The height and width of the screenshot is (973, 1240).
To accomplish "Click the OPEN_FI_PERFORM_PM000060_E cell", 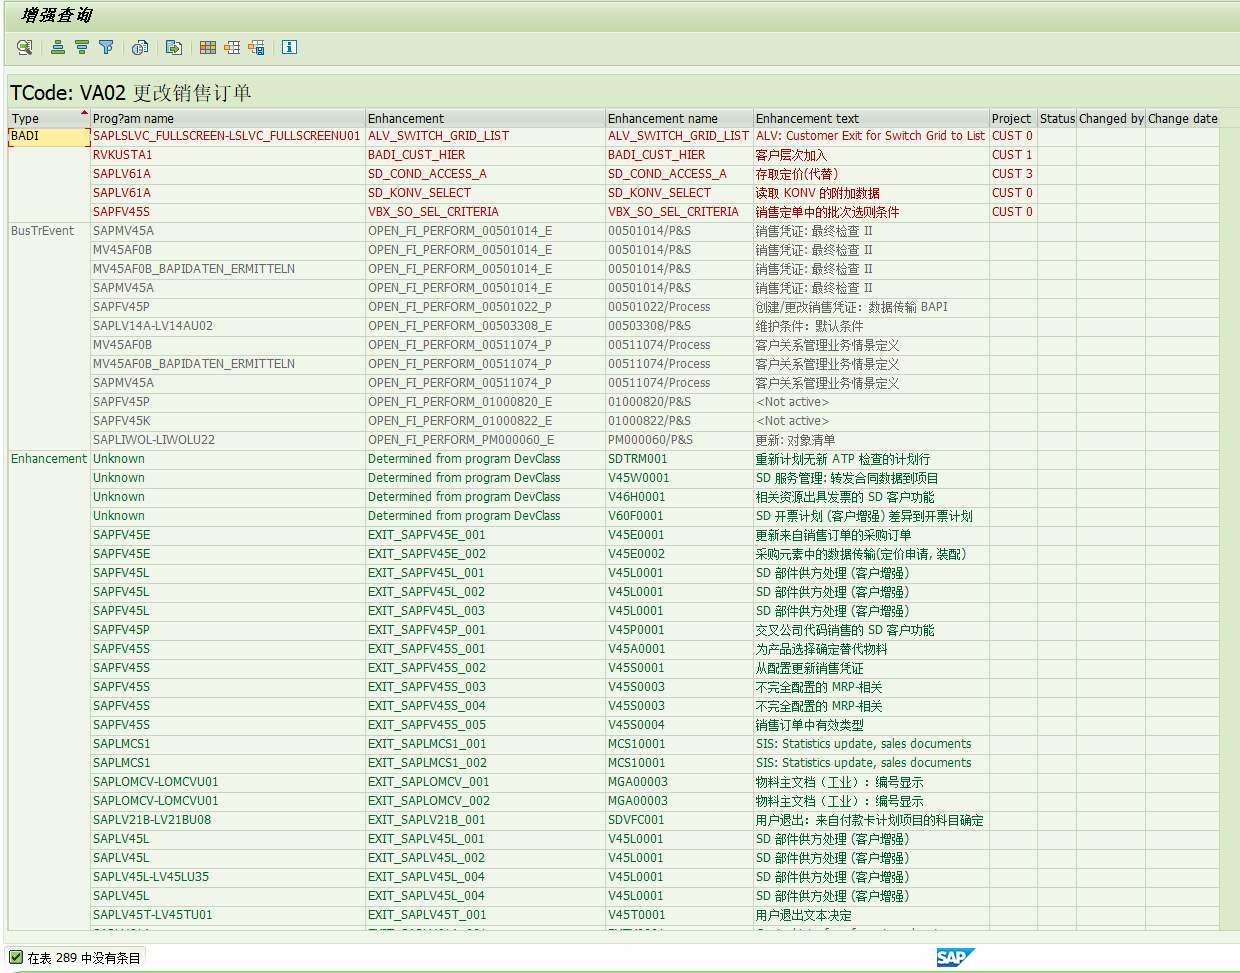I will point(485,440).
